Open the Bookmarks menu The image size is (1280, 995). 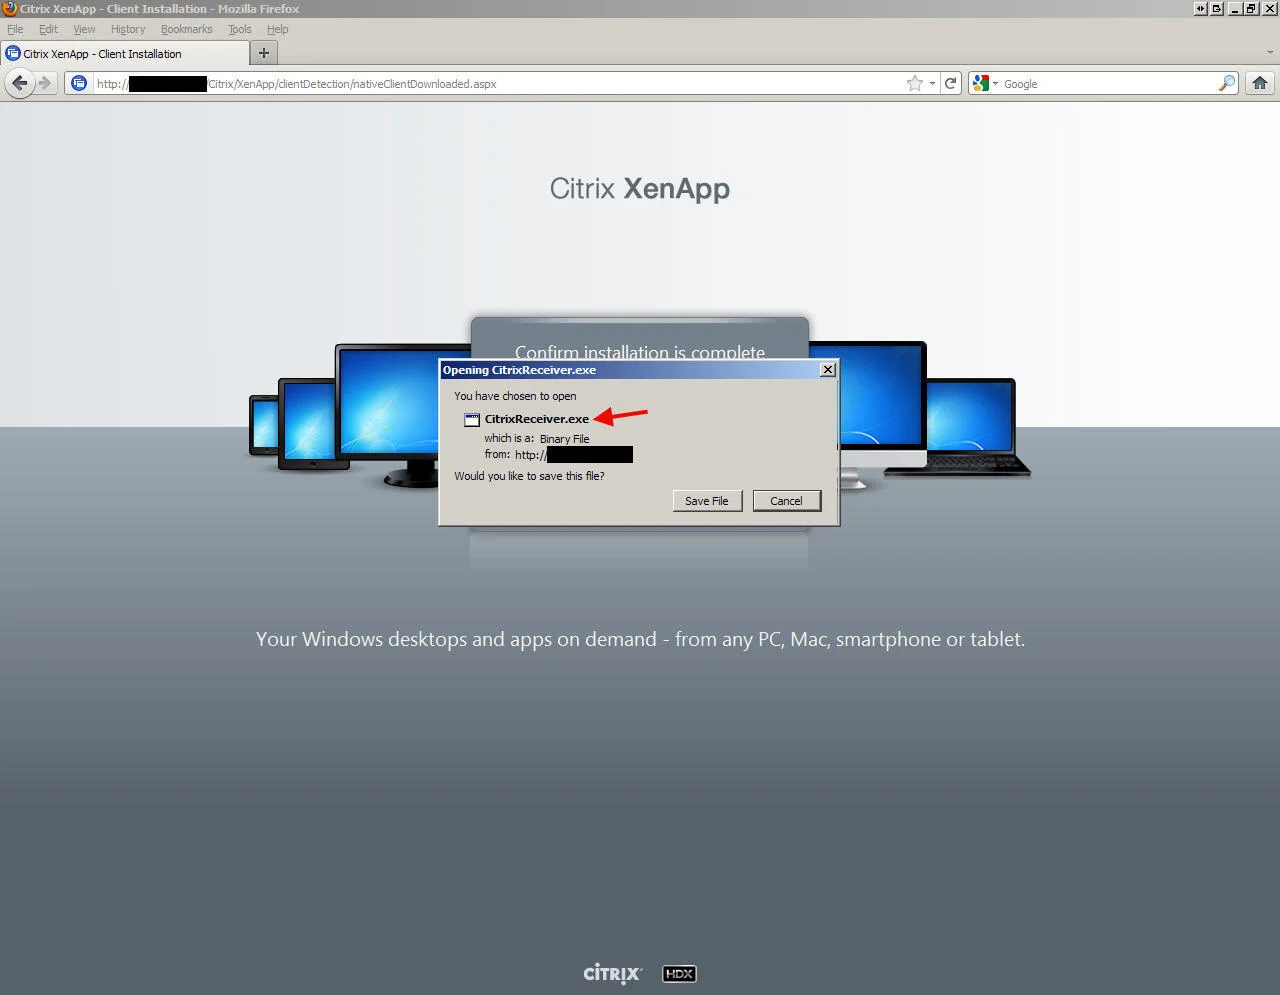(187, 29)
